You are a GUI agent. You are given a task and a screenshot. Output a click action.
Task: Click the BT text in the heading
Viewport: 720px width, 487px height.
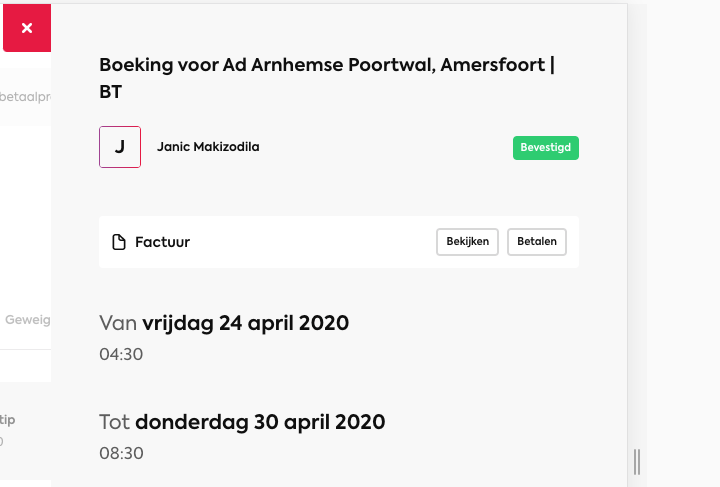coord(111,92)
